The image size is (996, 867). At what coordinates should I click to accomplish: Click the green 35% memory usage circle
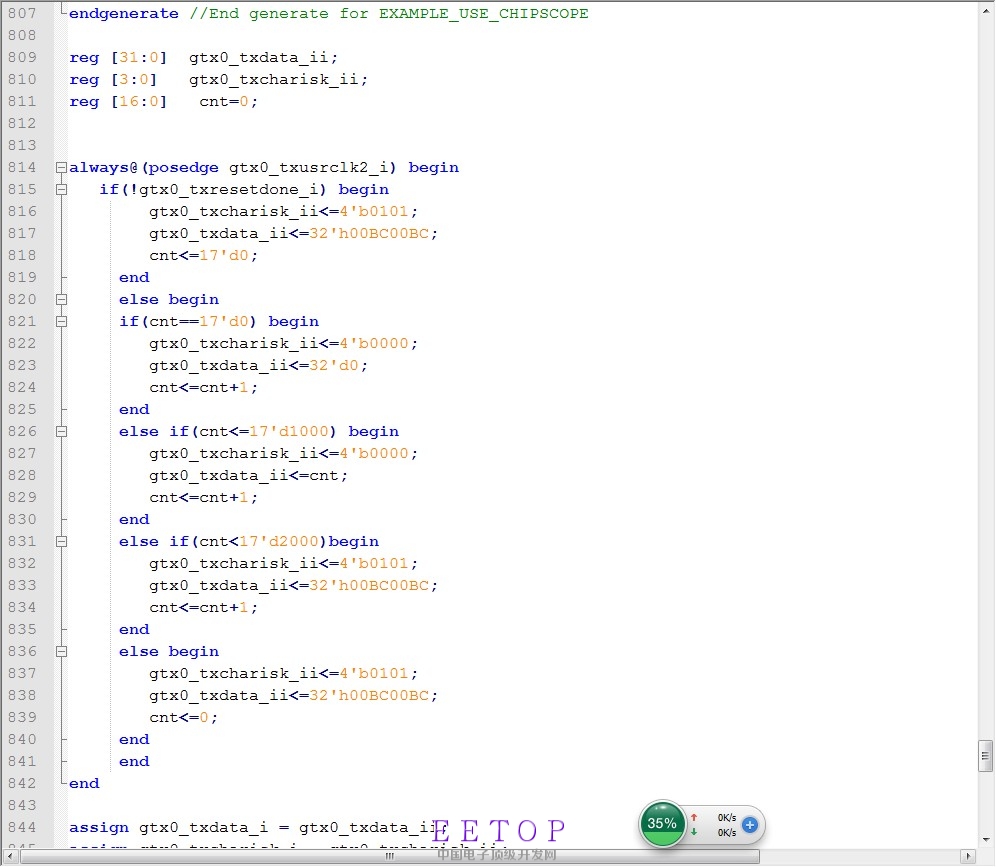click(662, 824)
